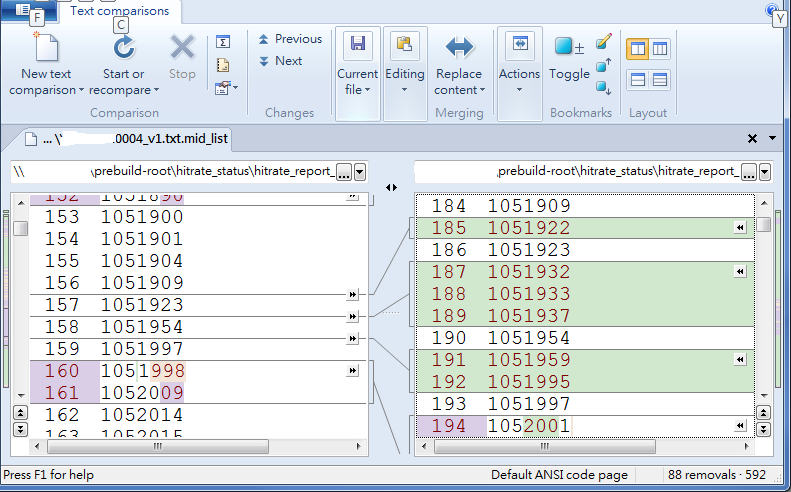The height and width of the screenshot is (492, 791).
Task: Left pane jump to previous change
Action: point(20,413)
